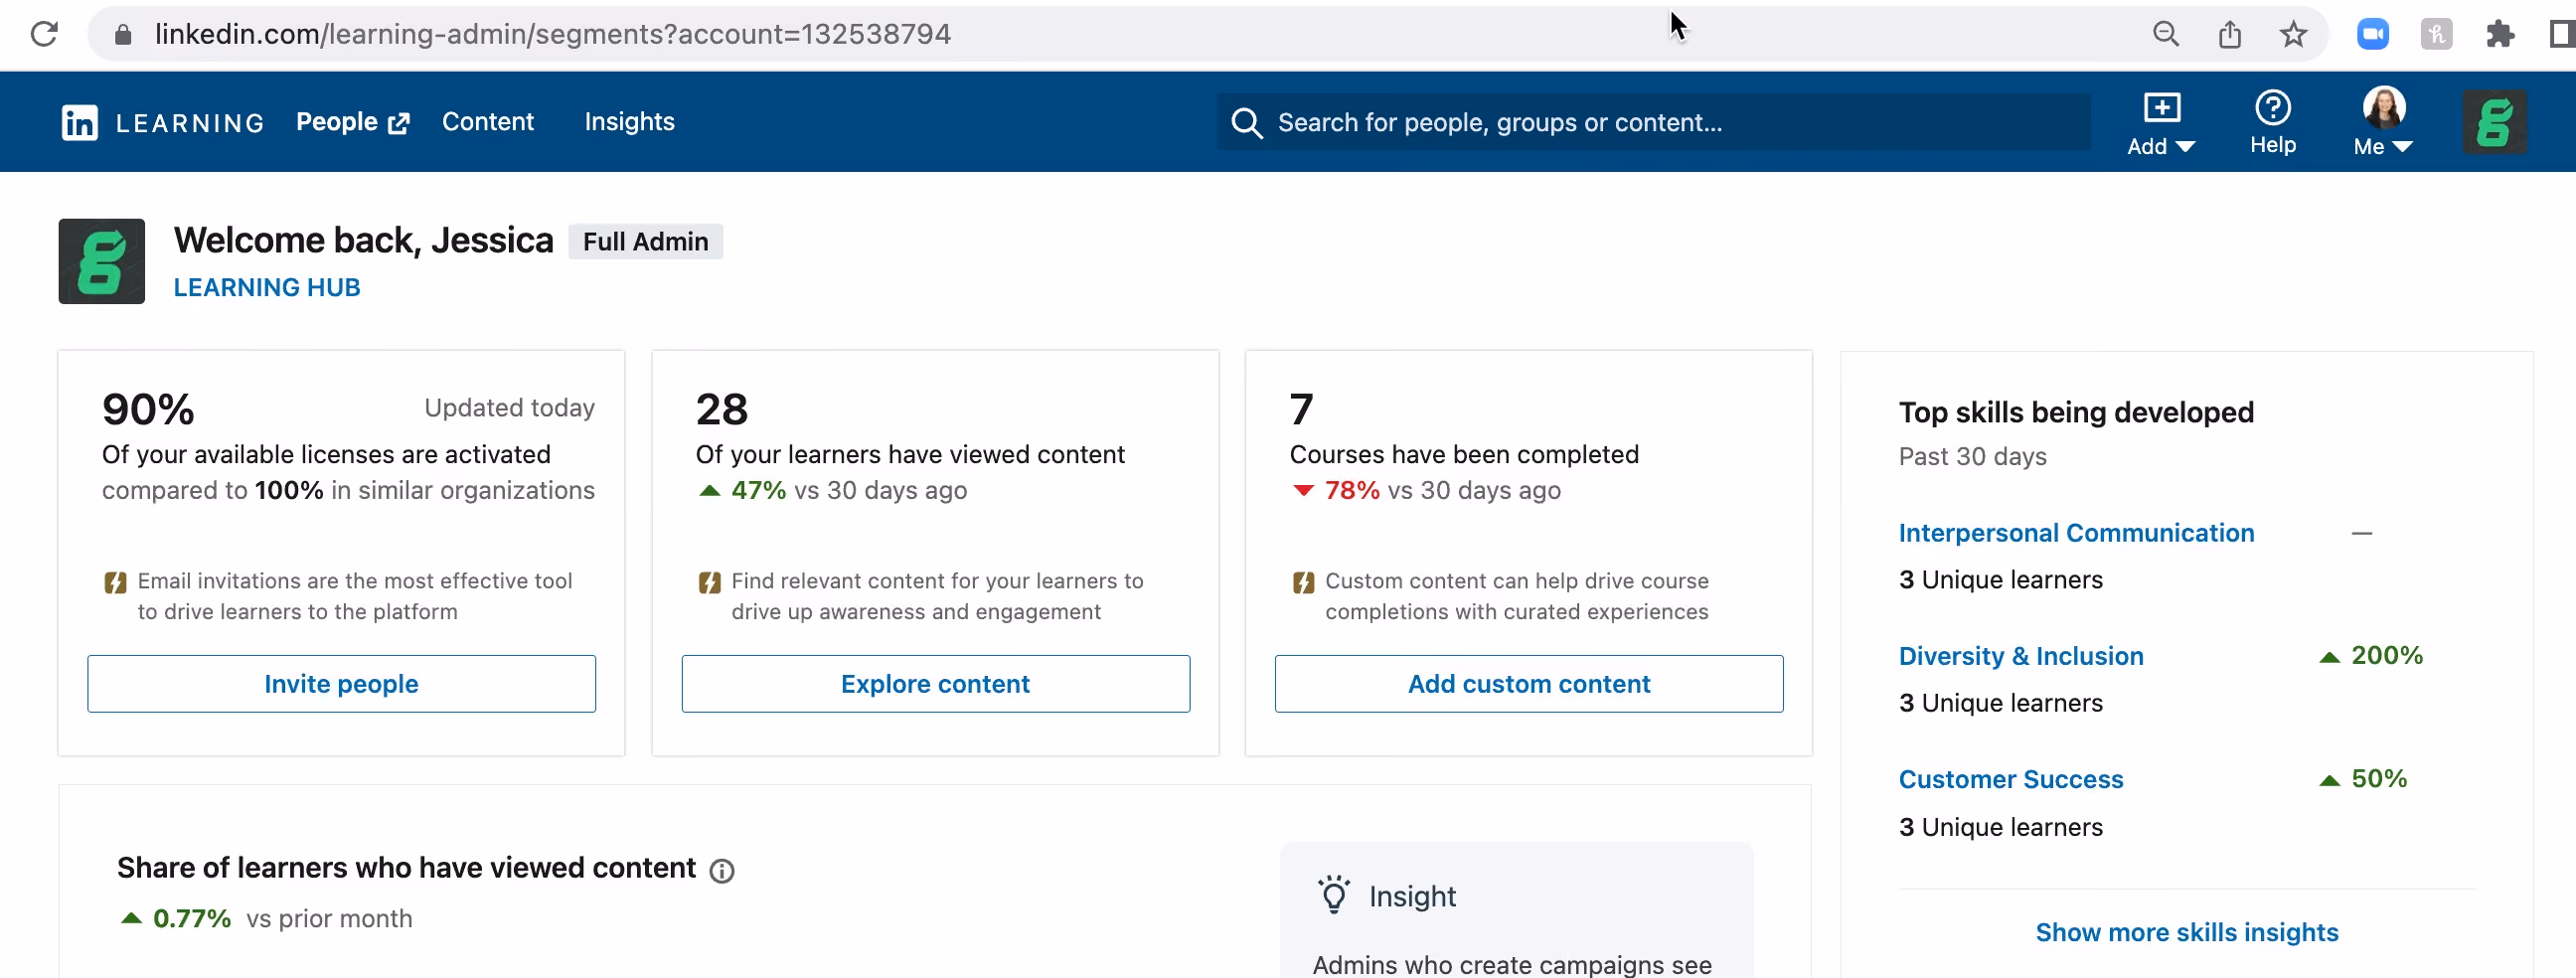Bookmark this page with the star icon
The width and height of the screenshot is (2576, 978).
click(2293, 35)
